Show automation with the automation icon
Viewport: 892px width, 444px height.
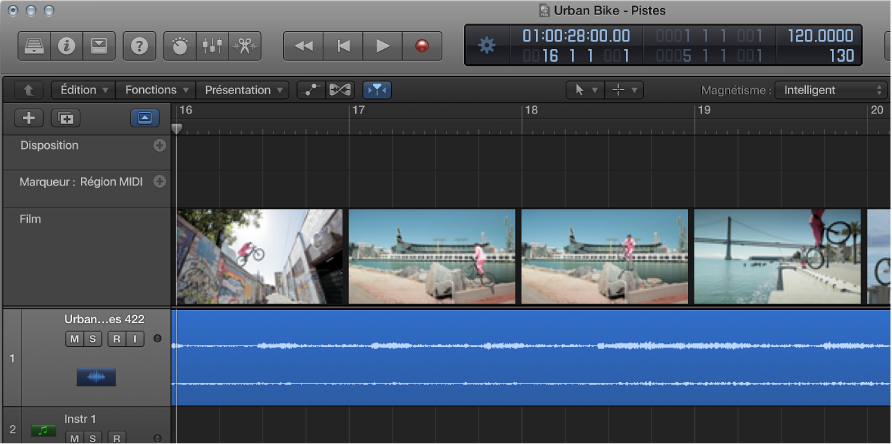pyautogui.click(x=311, y=90)
